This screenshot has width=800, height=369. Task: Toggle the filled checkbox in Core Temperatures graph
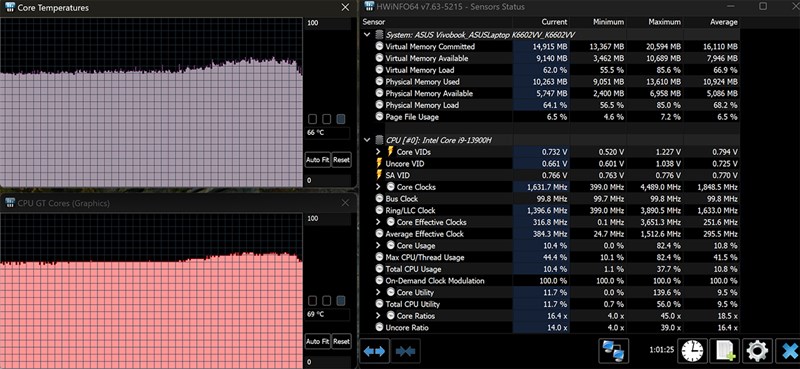341,119
